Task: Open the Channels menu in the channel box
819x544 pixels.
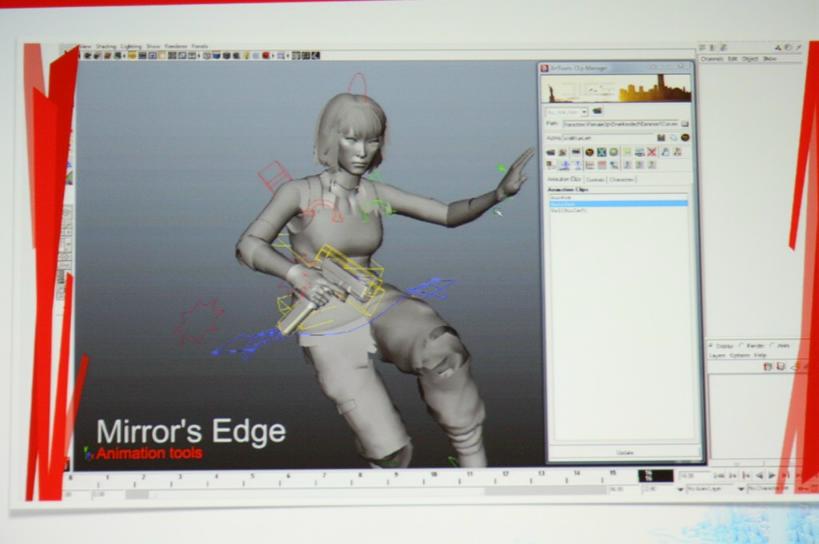Action: tap(712, 59)
